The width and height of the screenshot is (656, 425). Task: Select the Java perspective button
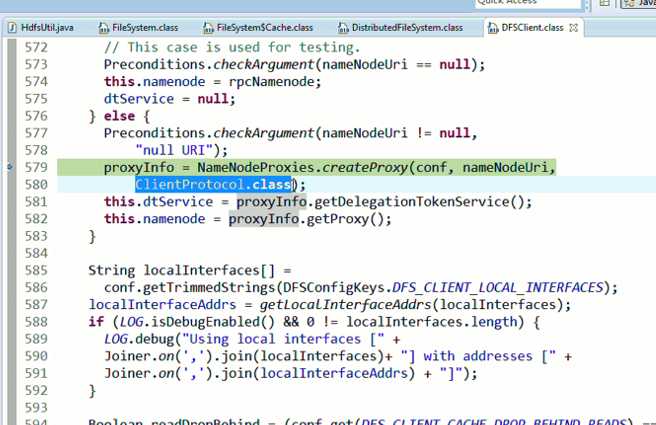point(638,3)
